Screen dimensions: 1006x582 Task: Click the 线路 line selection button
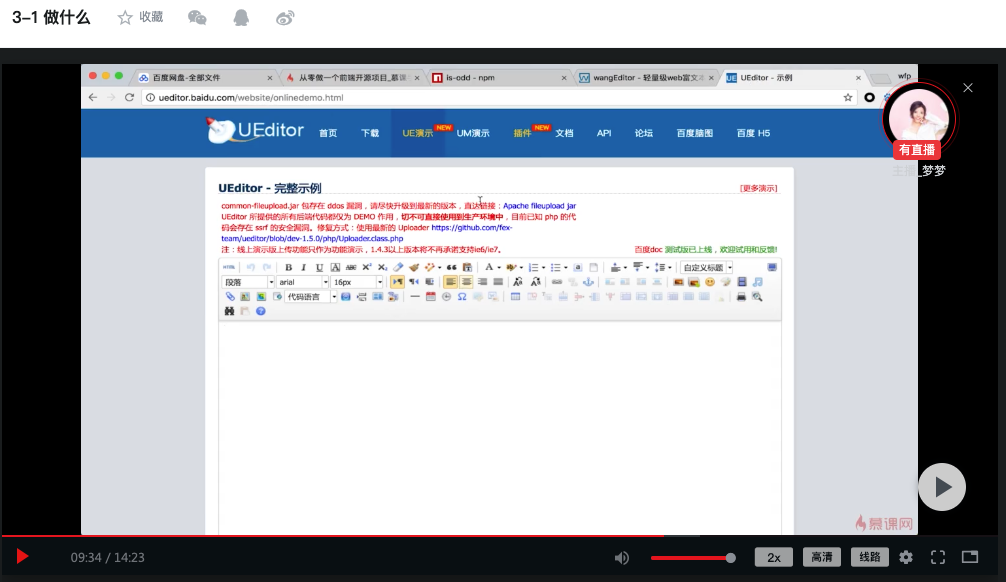pyautogui.click(x=870, y=557)
